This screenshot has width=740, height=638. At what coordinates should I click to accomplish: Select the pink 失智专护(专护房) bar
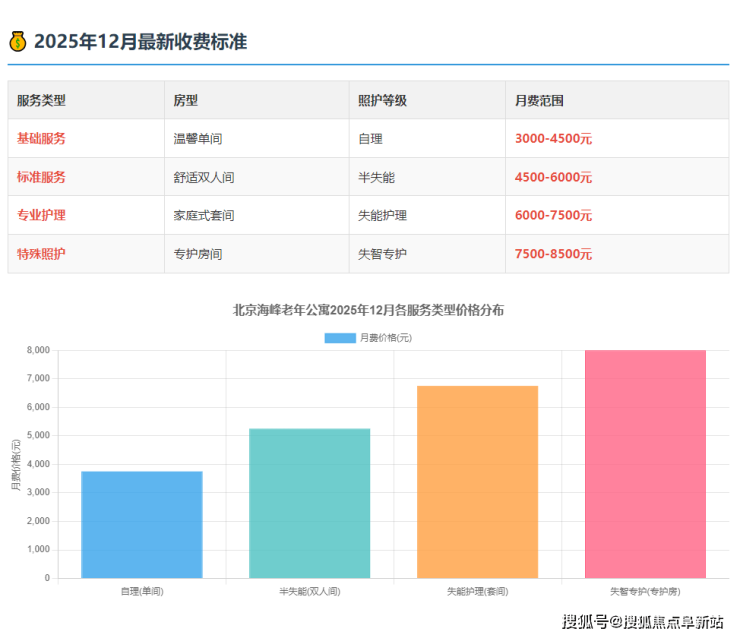(x=645, y=464)
